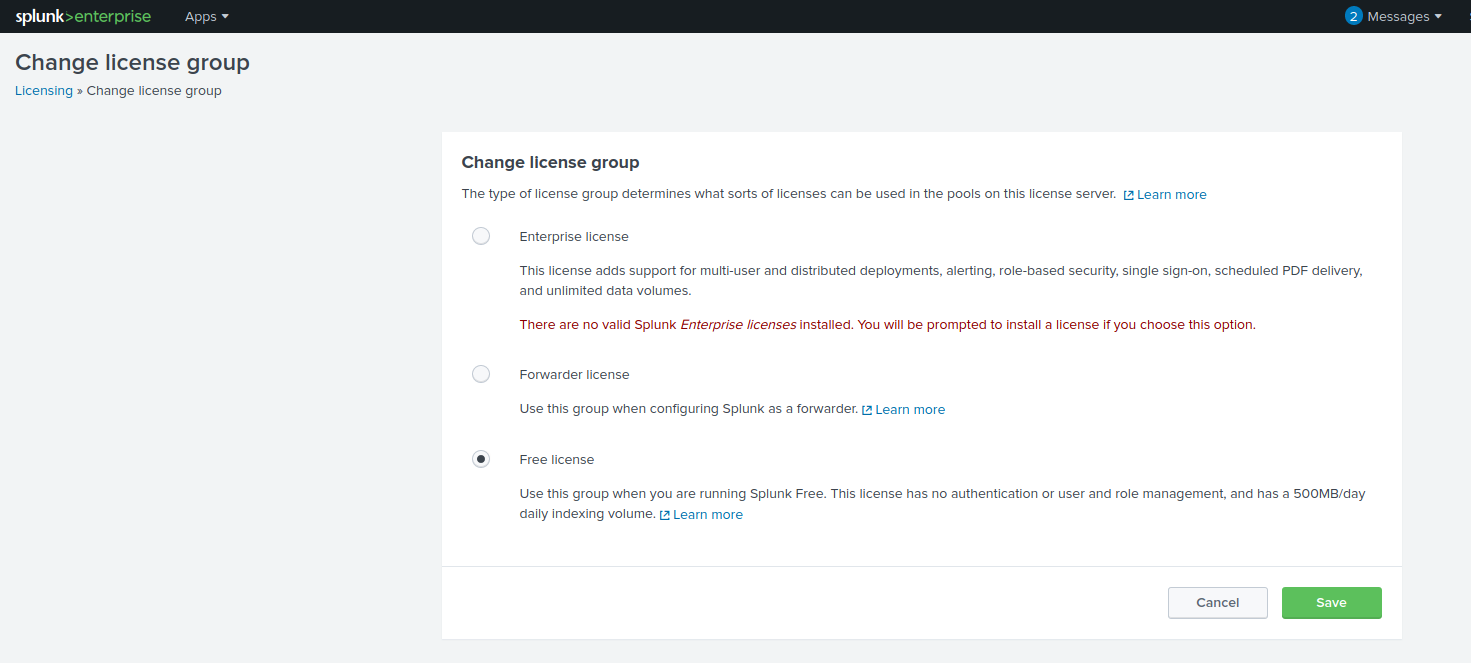
Task: Click the Free license label text
Action: coord(557,459)
